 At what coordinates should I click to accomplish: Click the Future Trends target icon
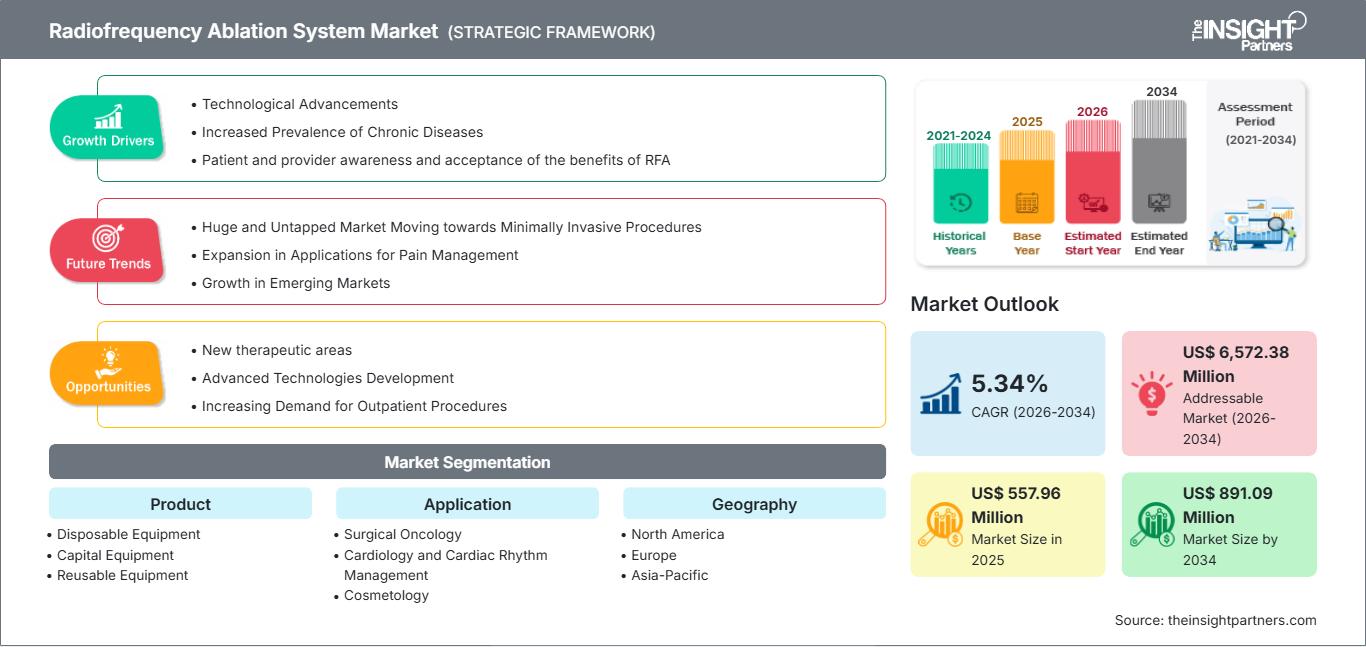(107, 238)
